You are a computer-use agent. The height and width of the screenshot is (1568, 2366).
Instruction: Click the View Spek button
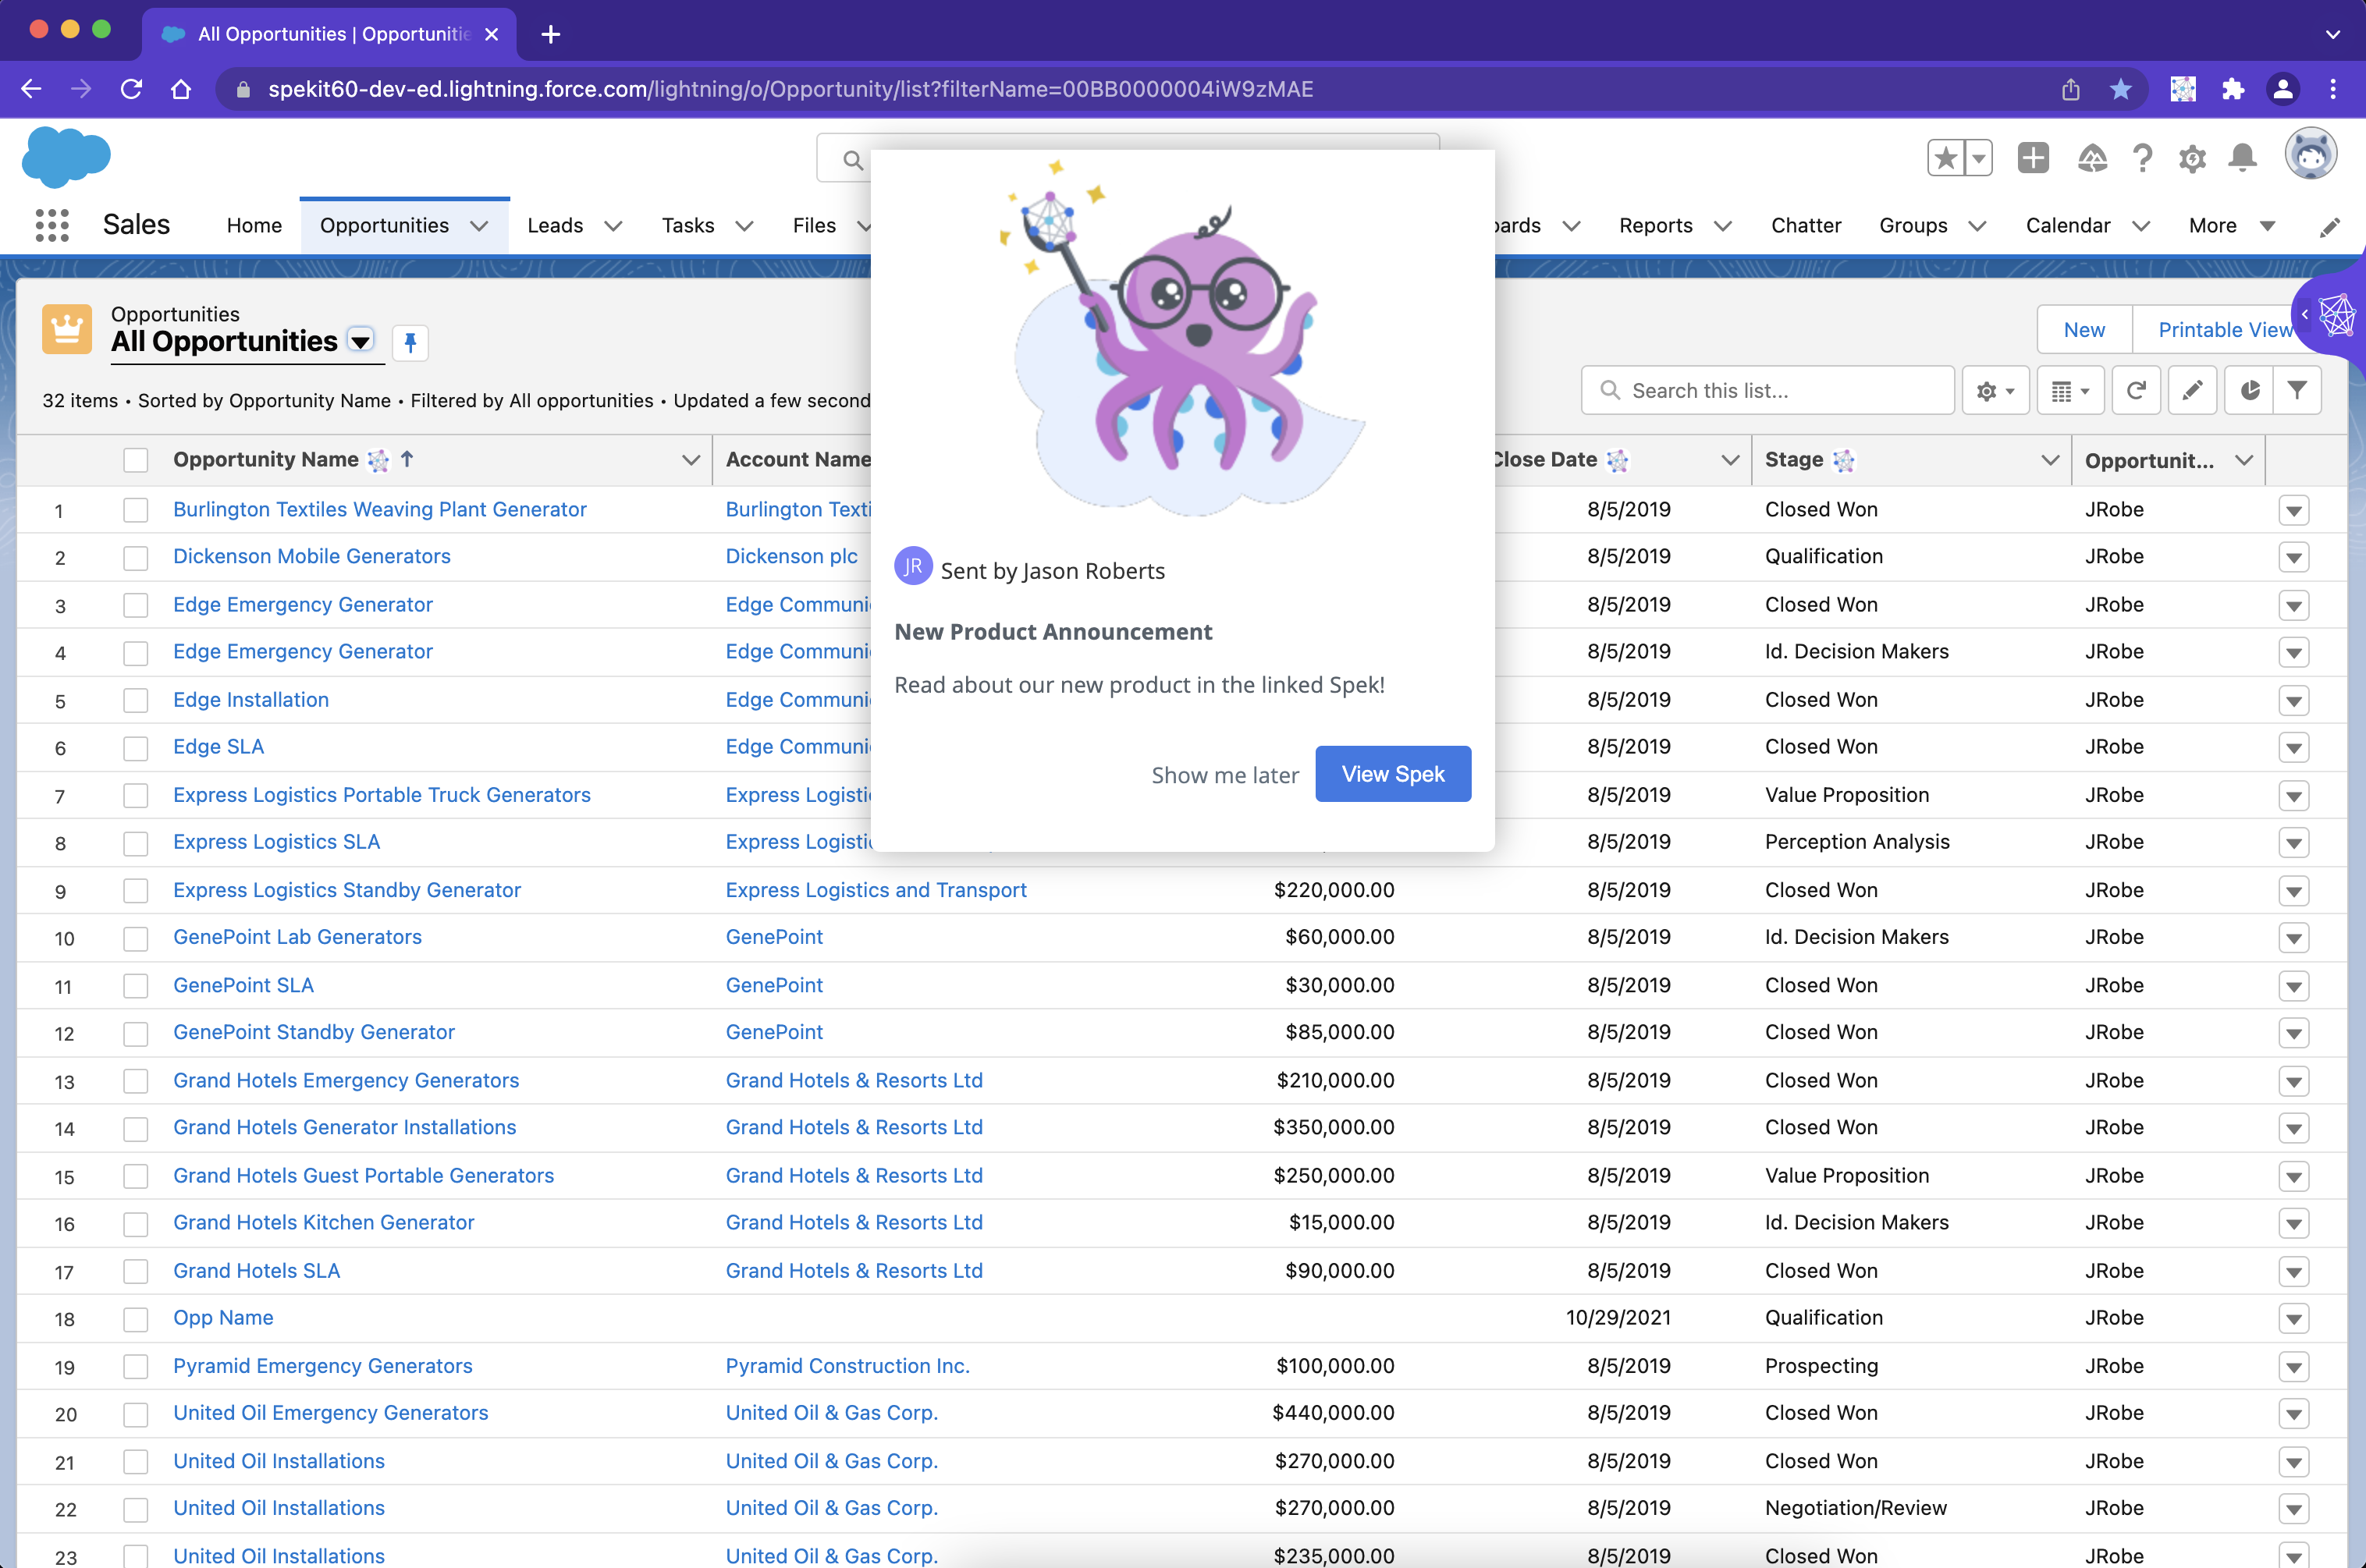coord(1393,774)
